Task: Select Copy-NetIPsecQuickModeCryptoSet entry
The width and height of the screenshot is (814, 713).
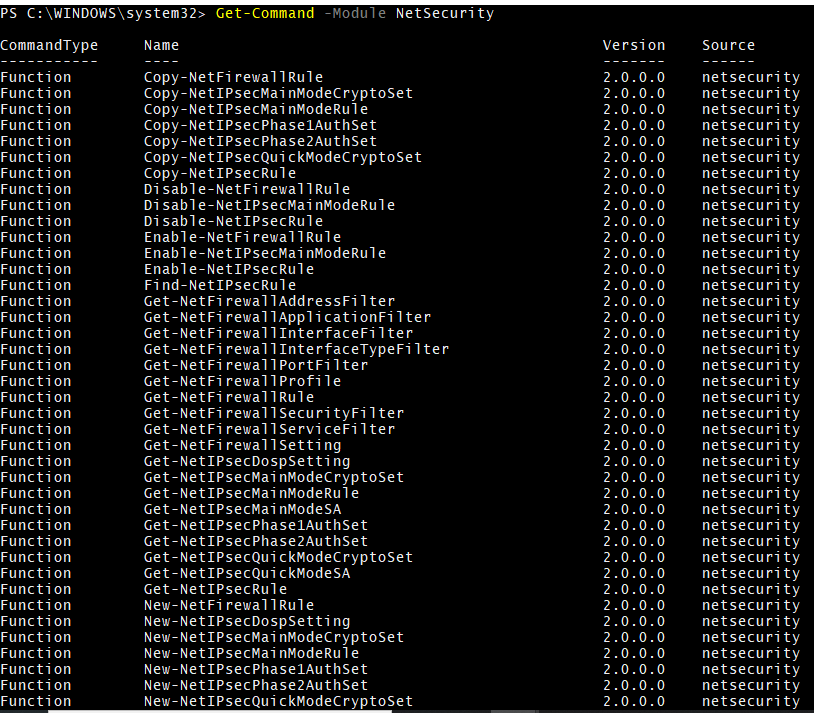Action: [x=283, y=157]
